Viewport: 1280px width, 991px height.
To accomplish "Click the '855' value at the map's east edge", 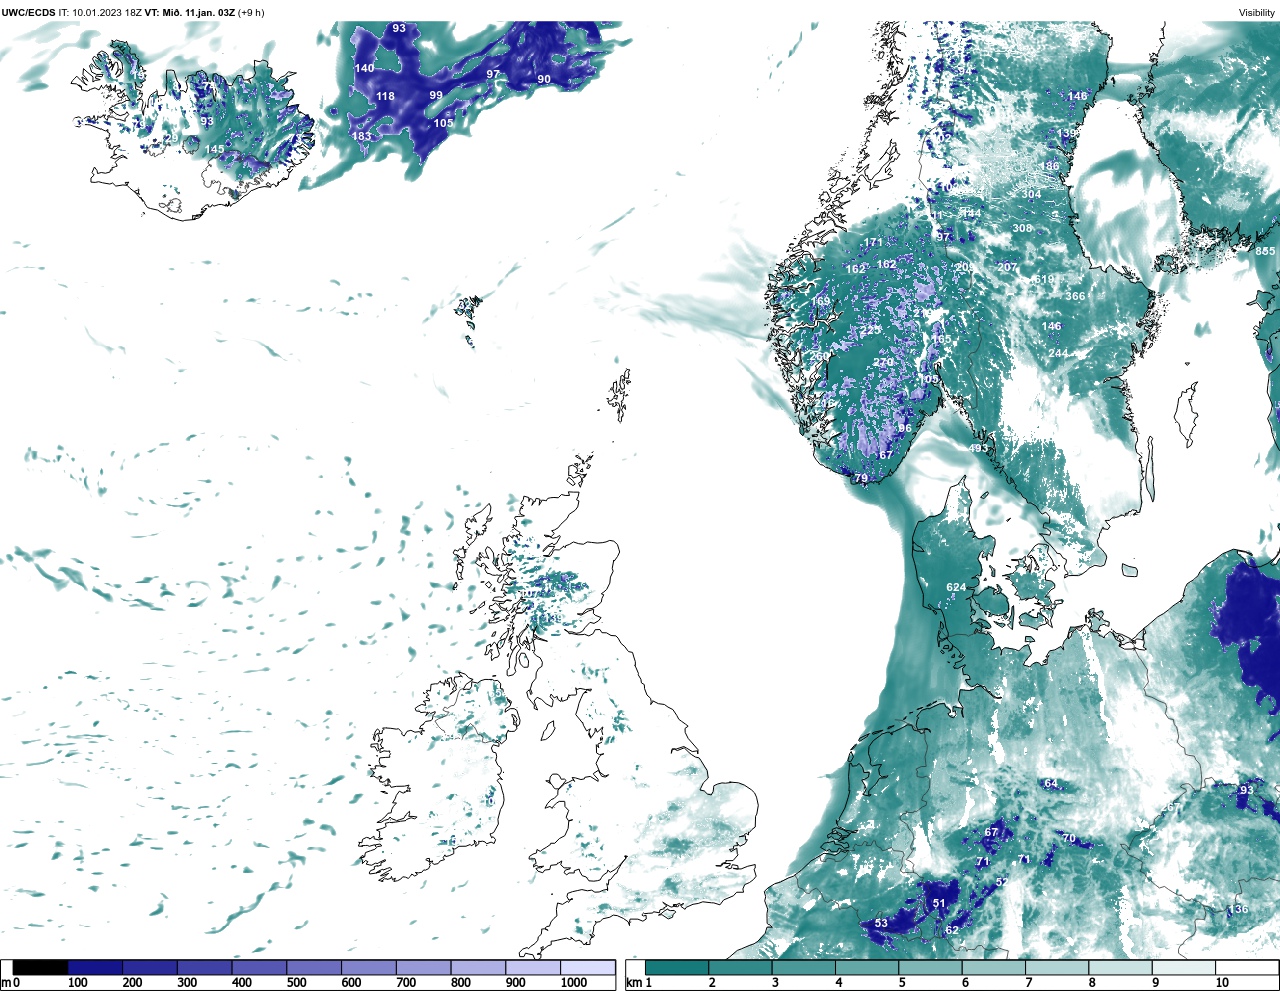I will 1265,251.
